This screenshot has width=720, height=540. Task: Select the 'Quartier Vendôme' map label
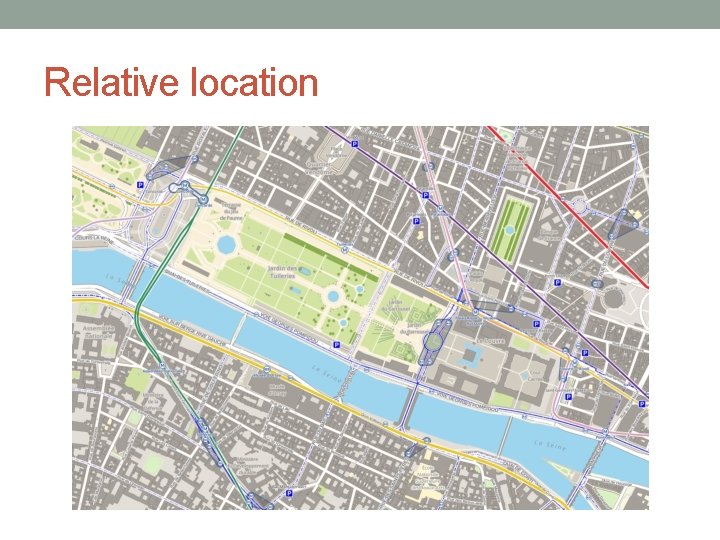tap(320, 168)
